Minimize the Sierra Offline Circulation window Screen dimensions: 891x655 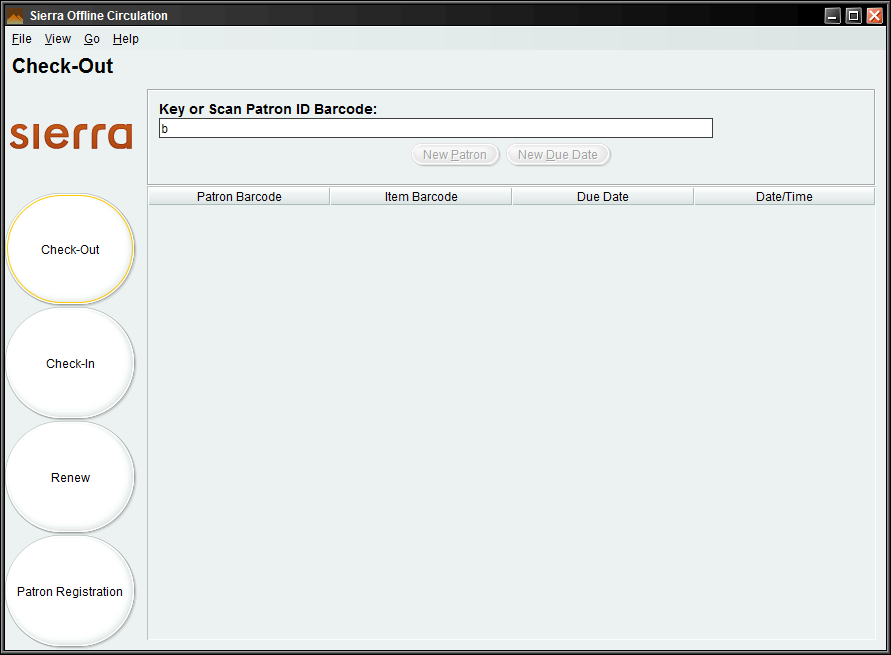832,16
